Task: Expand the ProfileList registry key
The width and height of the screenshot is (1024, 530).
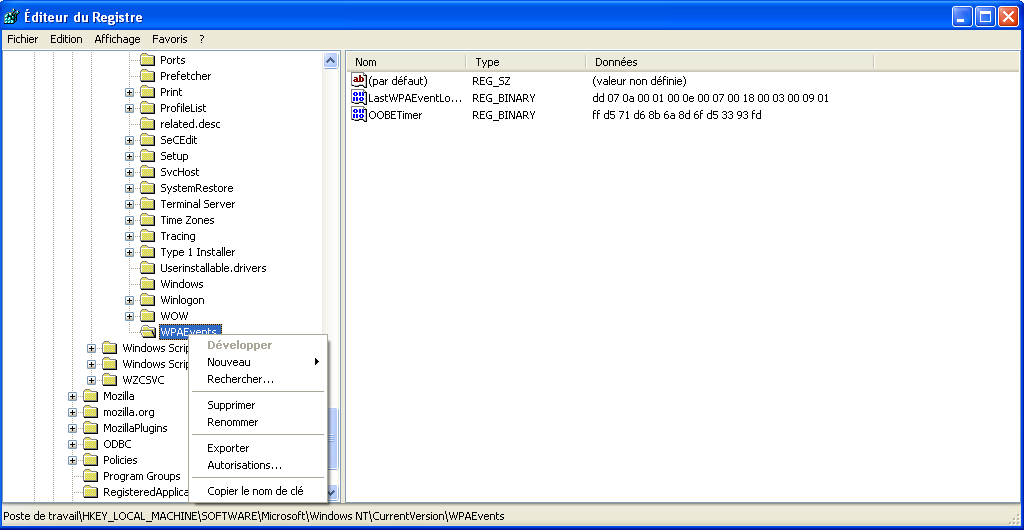Action: pyautogui.click(x=130, y=108)
